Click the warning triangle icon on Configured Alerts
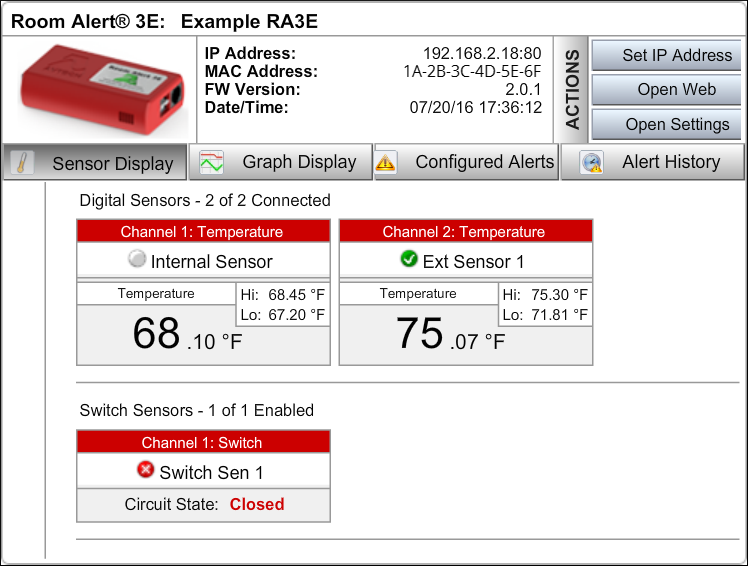 [x=386, y=162]
